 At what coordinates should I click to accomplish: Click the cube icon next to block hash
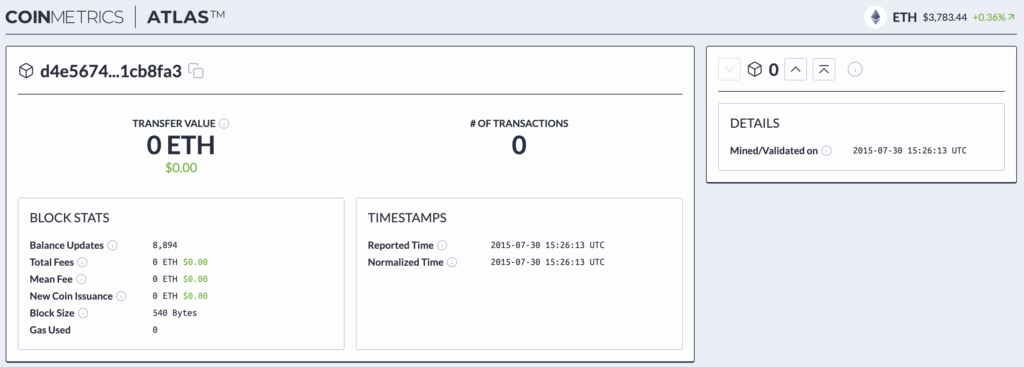(x=26, y=71)
